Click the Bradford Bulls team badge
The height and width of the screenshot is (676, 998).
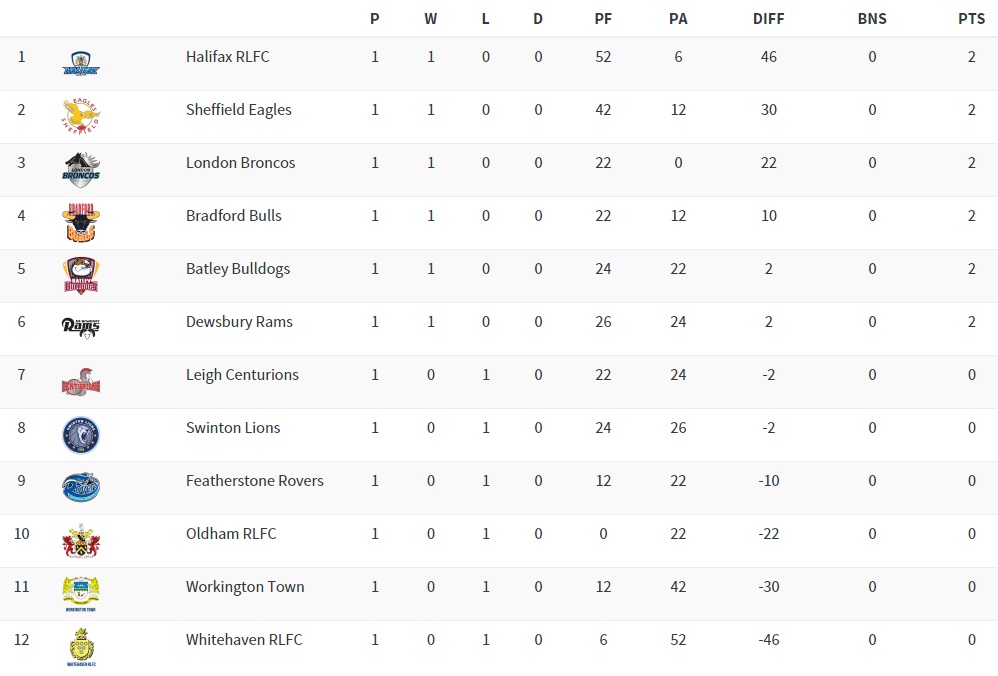[81, 223]
